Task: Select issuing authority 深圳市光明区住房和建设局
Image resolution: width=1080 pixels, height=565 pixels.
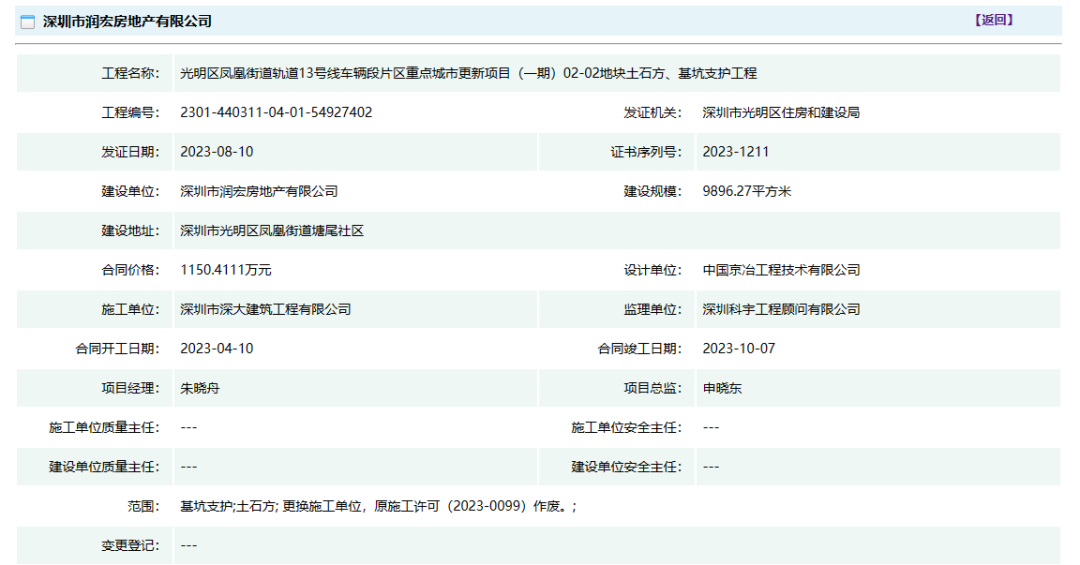Action: point(781,112)
